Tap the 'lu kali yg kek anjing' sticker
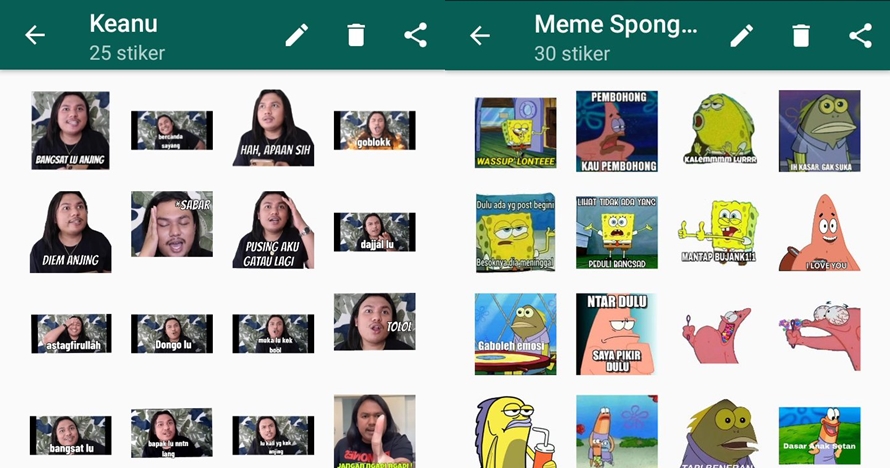 pyautogui.click(x=273, y=435)
